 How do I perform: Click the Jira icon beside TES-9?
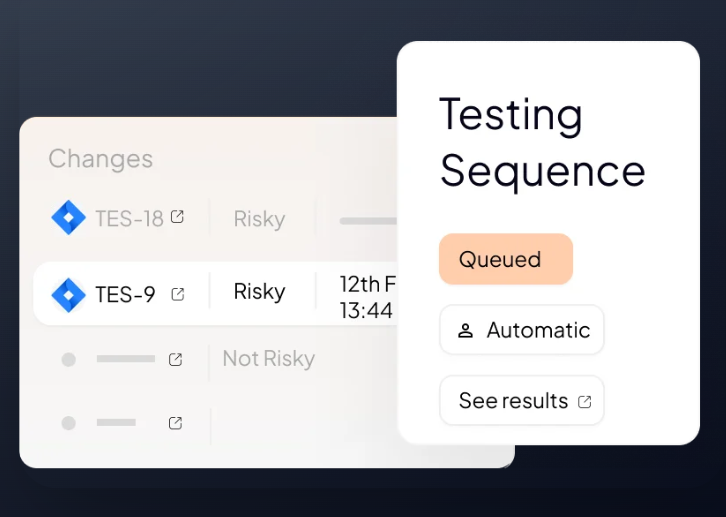tap(68, 294)
